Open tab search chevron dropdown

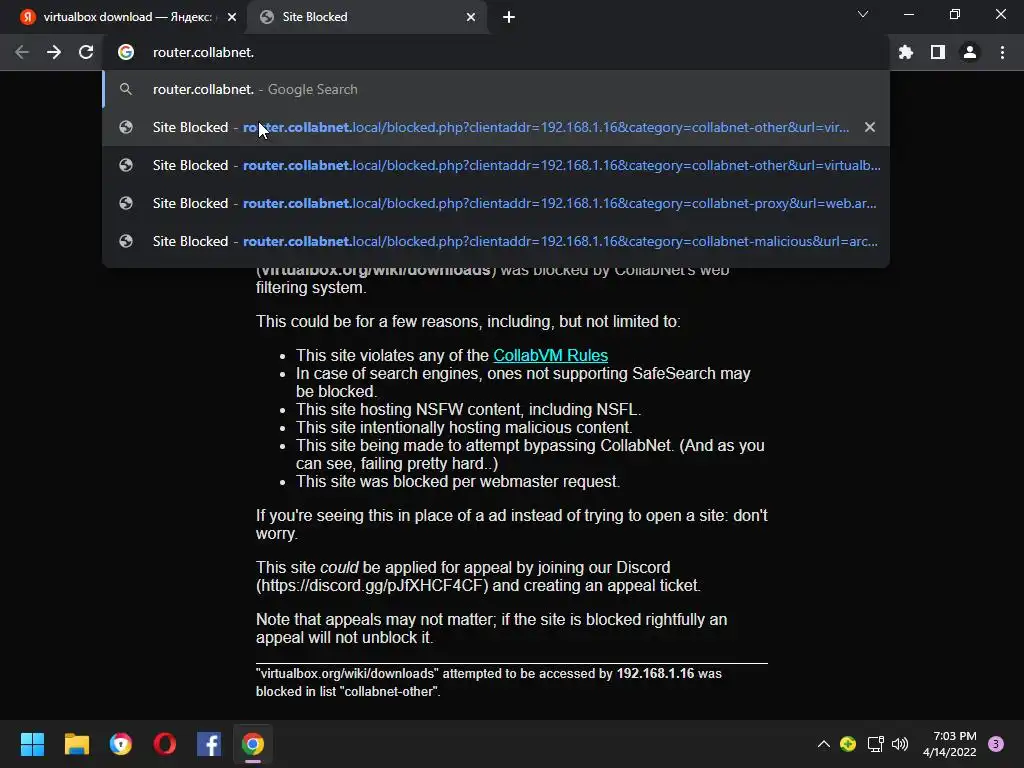(x=863, y=14)
